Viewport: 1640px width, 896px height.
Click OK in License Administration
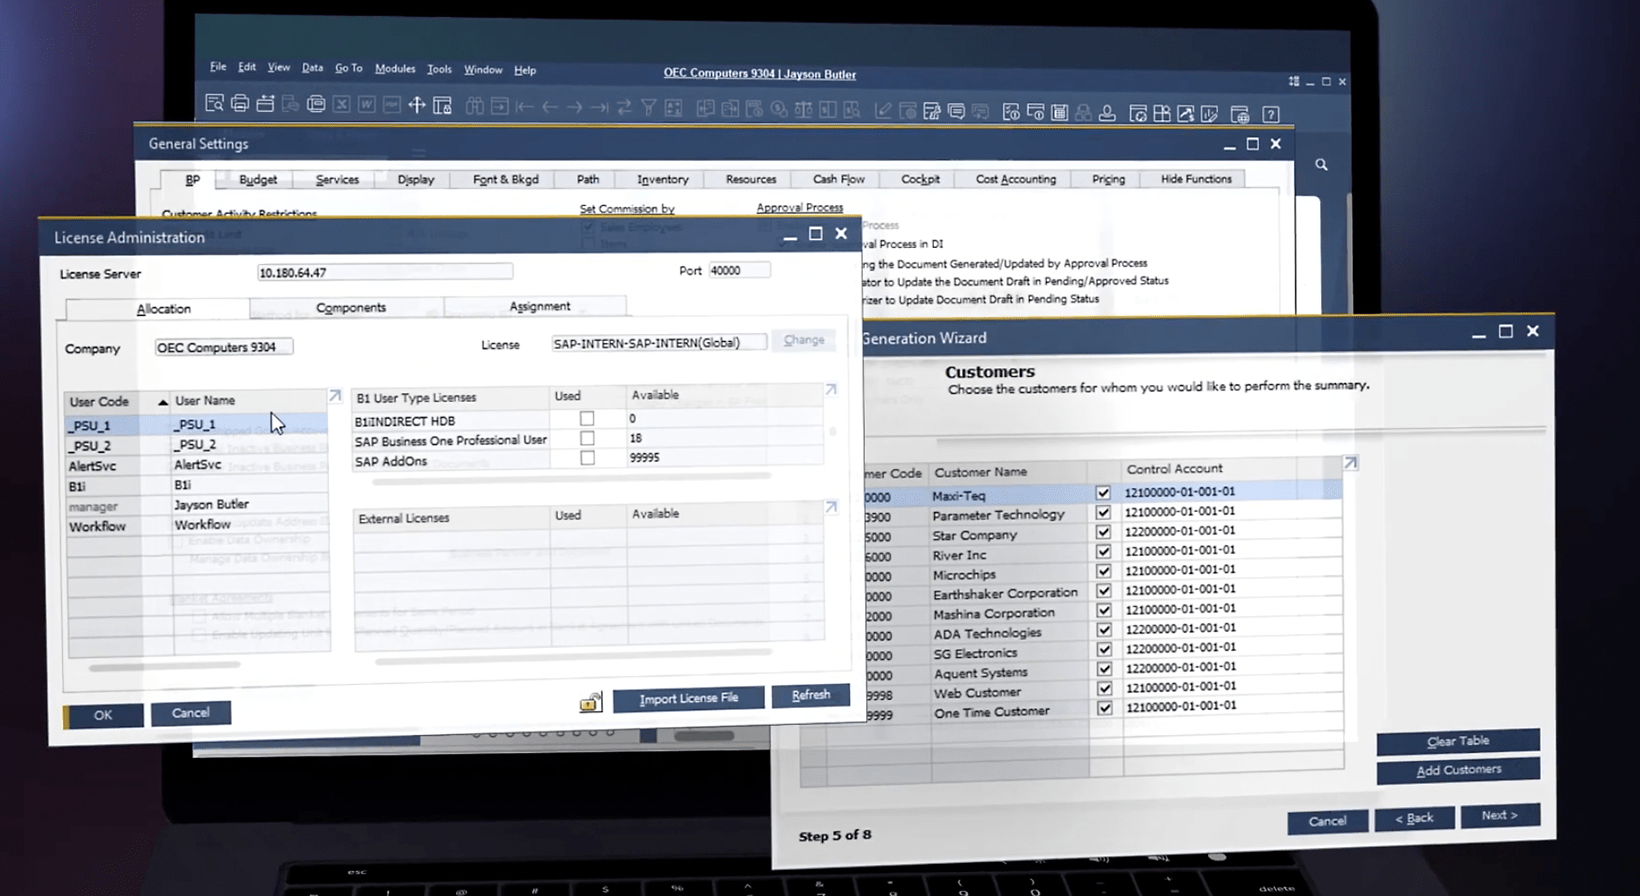(x=103, y=715)
